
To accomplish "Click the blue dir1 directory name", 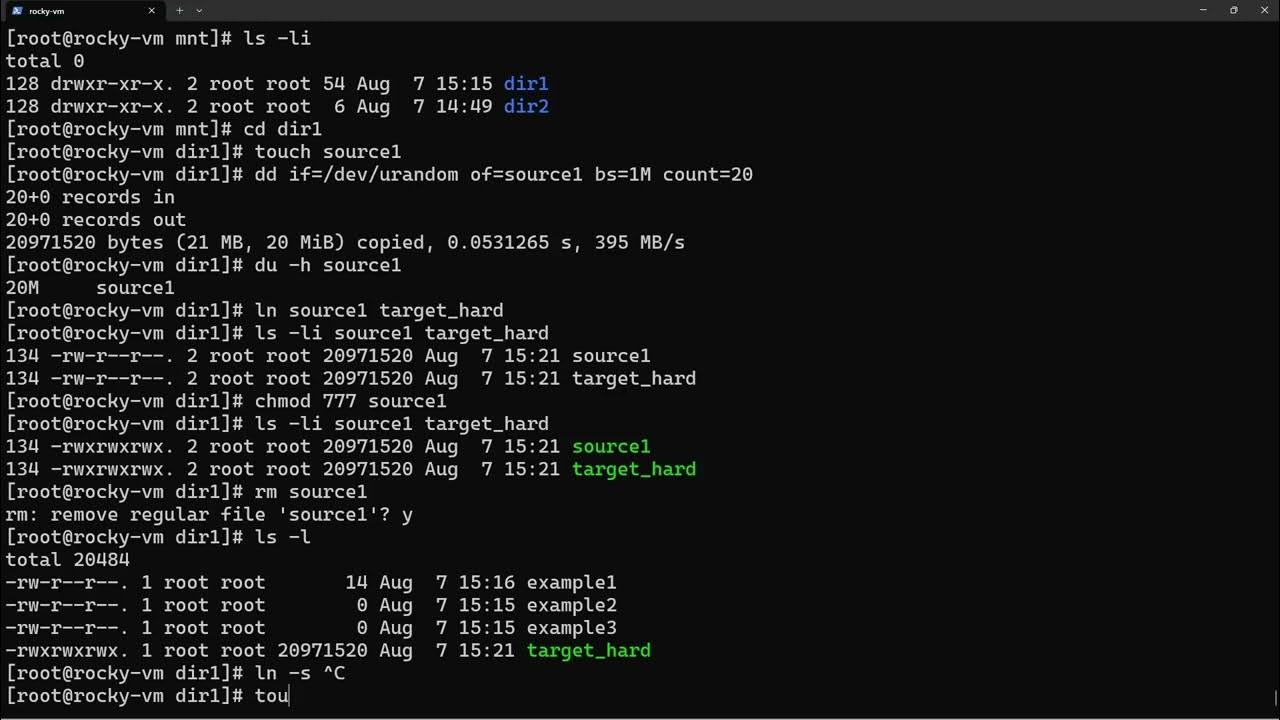I will [526, 84].
